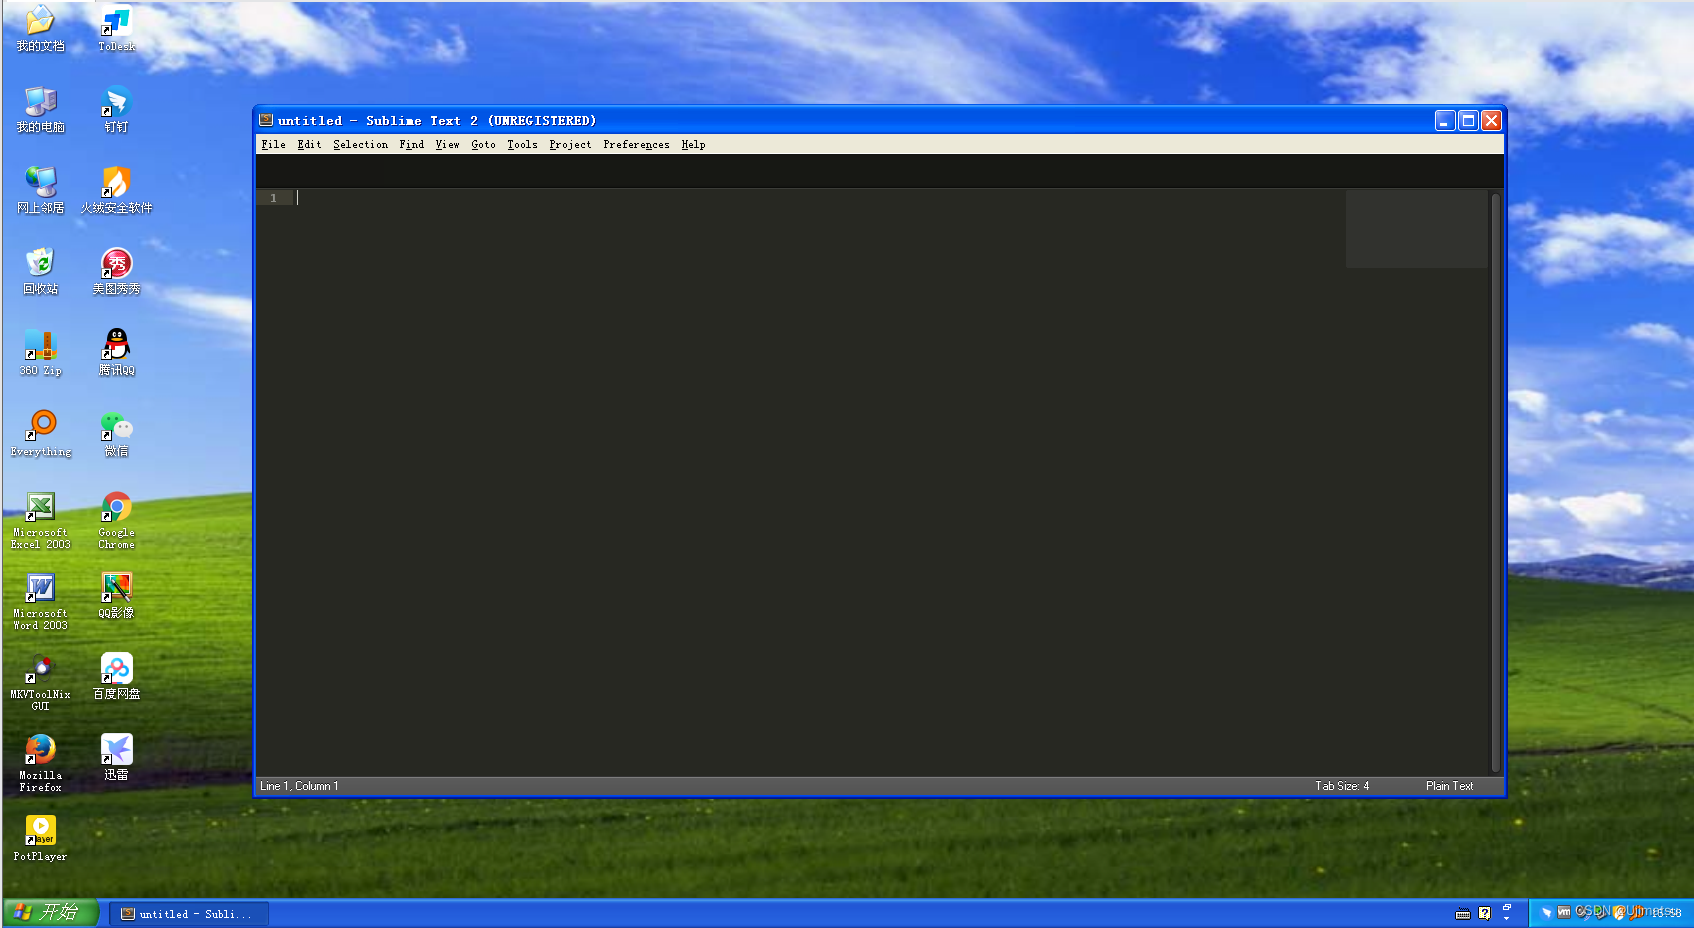Open the Find menu
The image size is (1694, 928).
pyautogui.click(x=411, y=144)
